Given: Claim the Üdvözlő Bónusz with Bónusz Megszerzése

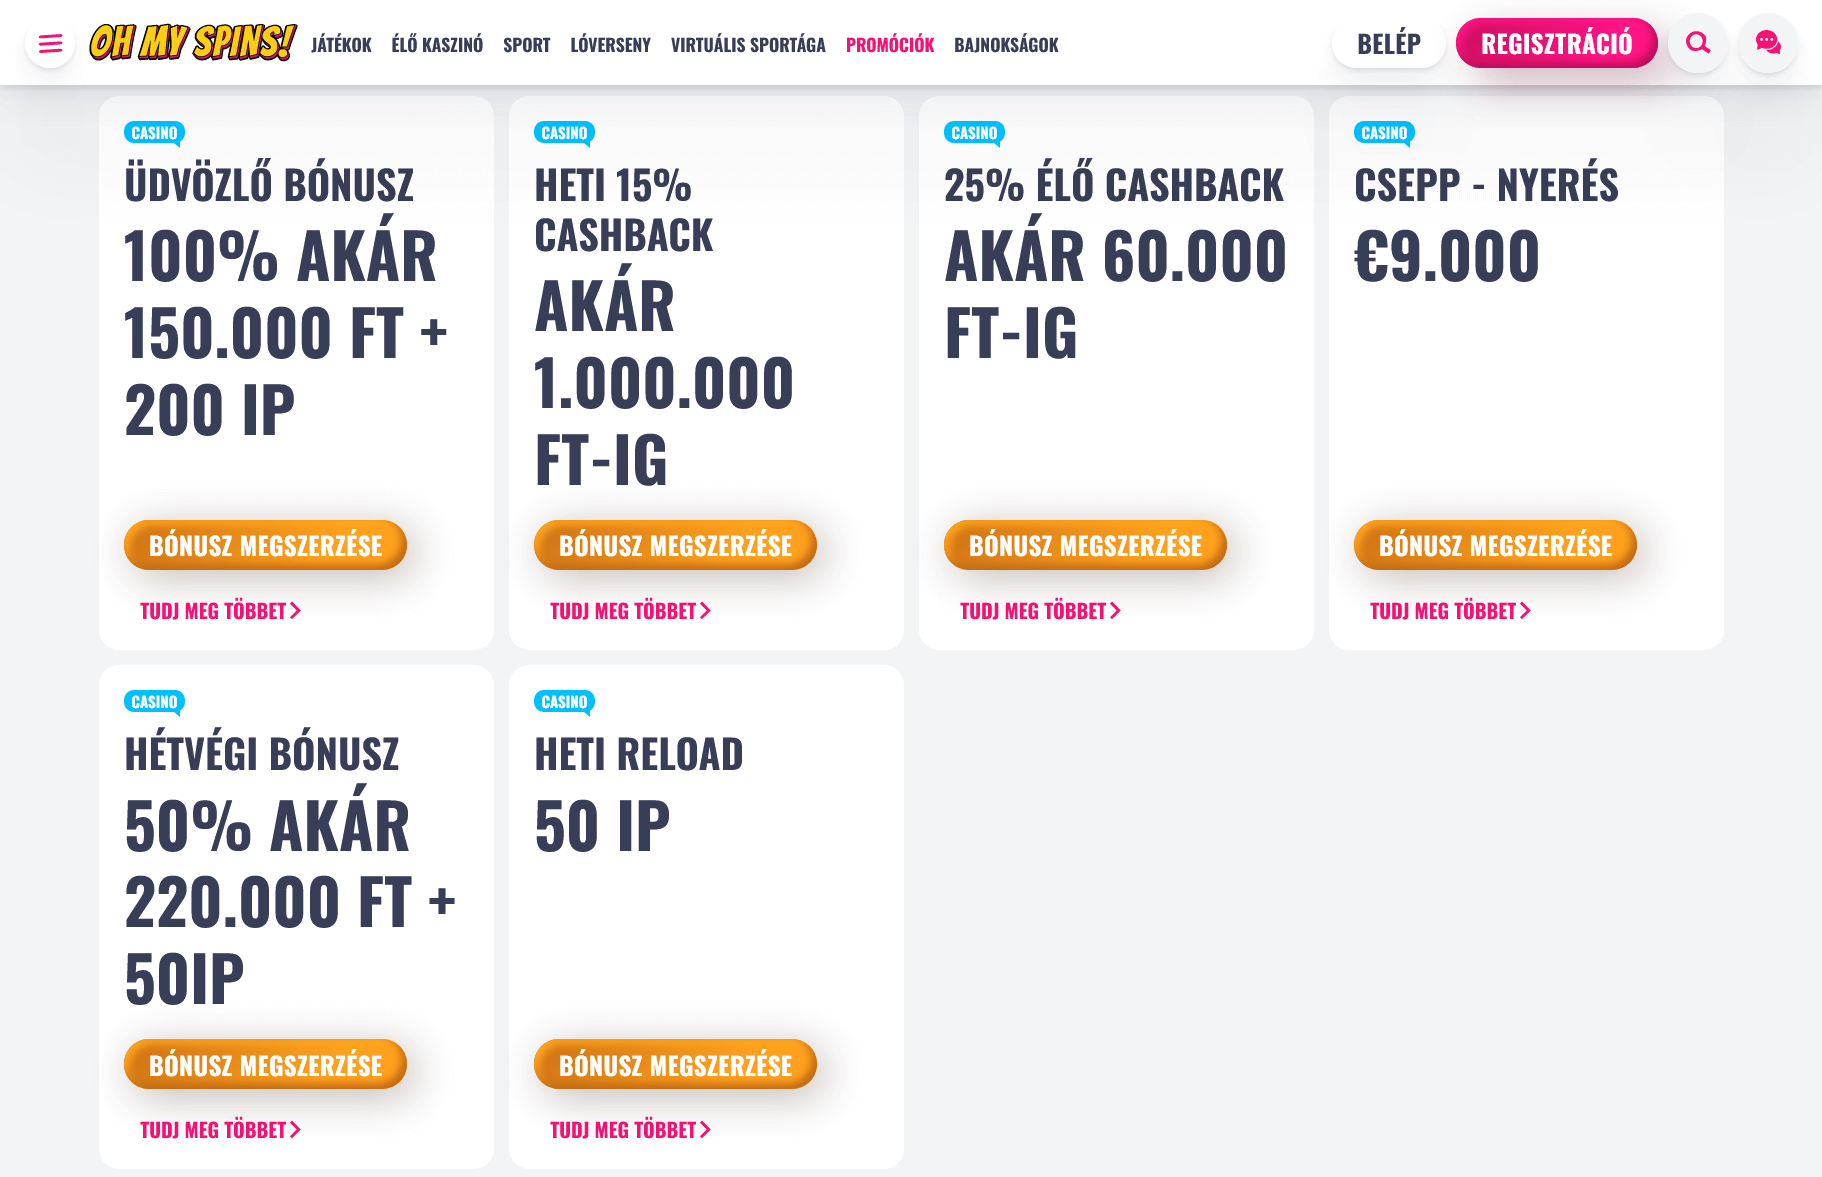Looking at the screenshot, I should [x=265, y=545].
